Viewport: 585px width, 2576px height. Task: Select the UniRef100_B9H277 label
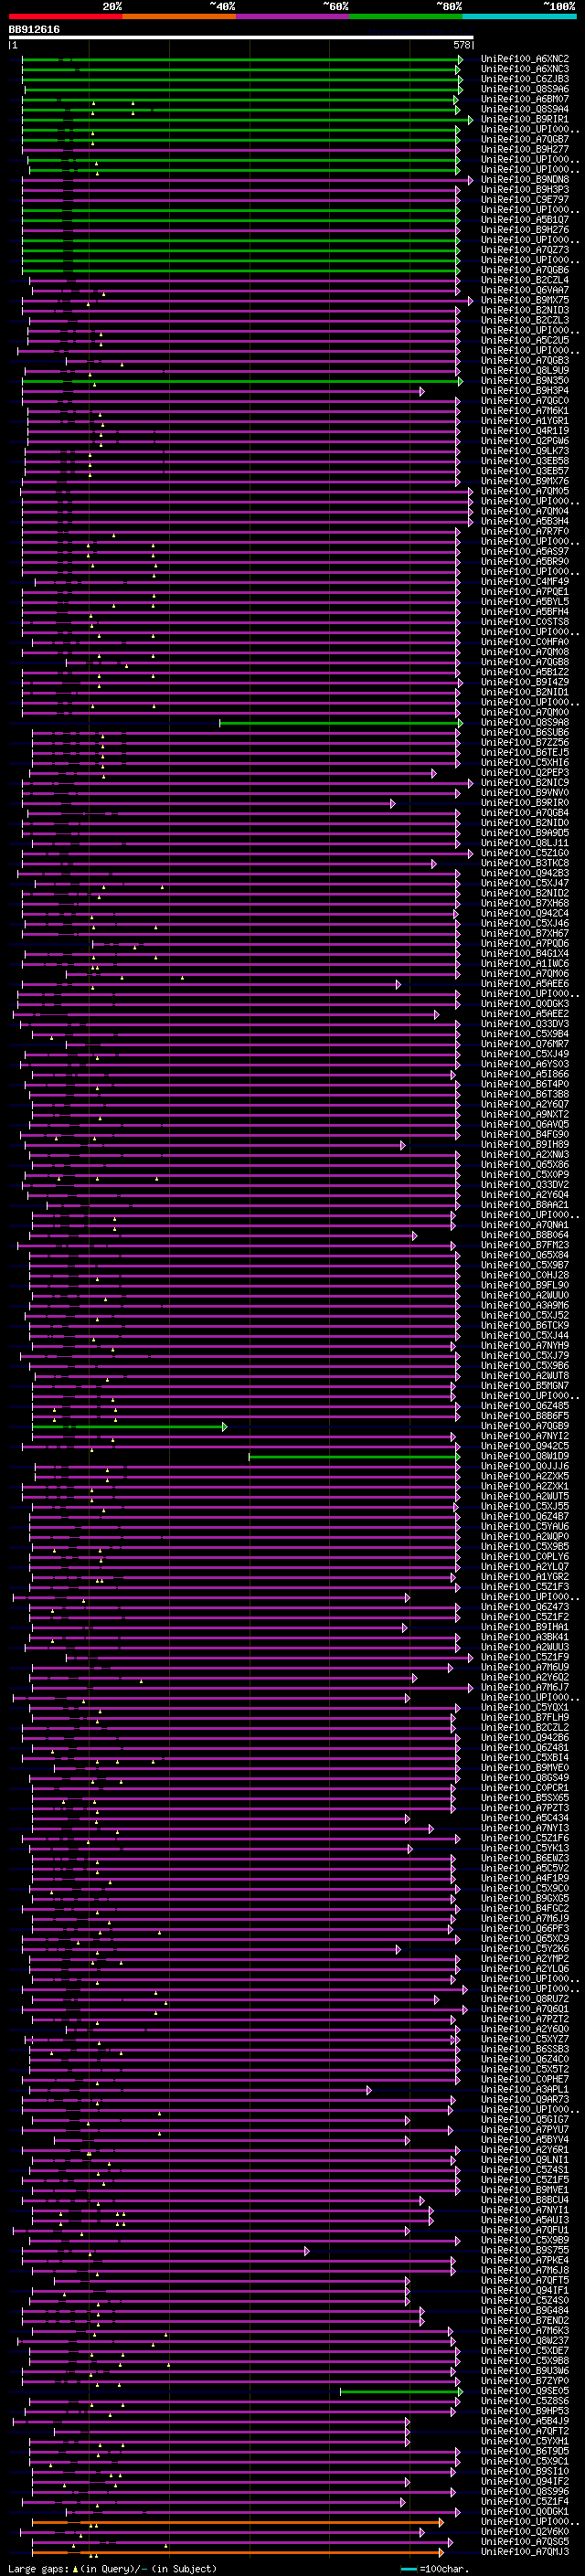(x=525, y=149)
